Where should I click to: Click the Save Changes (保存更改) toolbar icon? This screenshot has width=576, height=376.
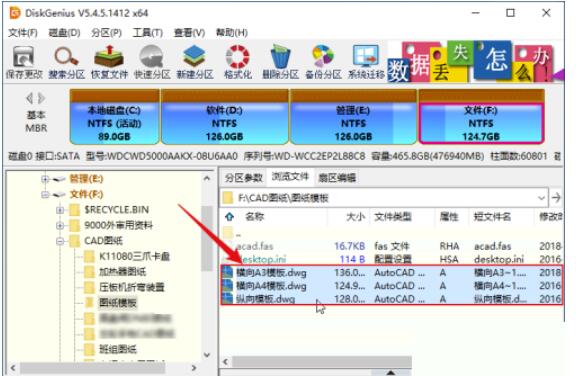pyautogui.click(x=24, y=57)
